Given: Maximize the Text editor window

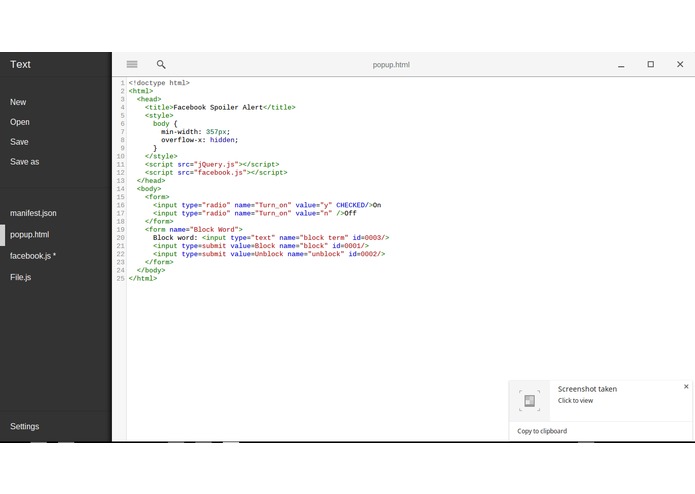Looking at the screenshot, I should point(650,64).
